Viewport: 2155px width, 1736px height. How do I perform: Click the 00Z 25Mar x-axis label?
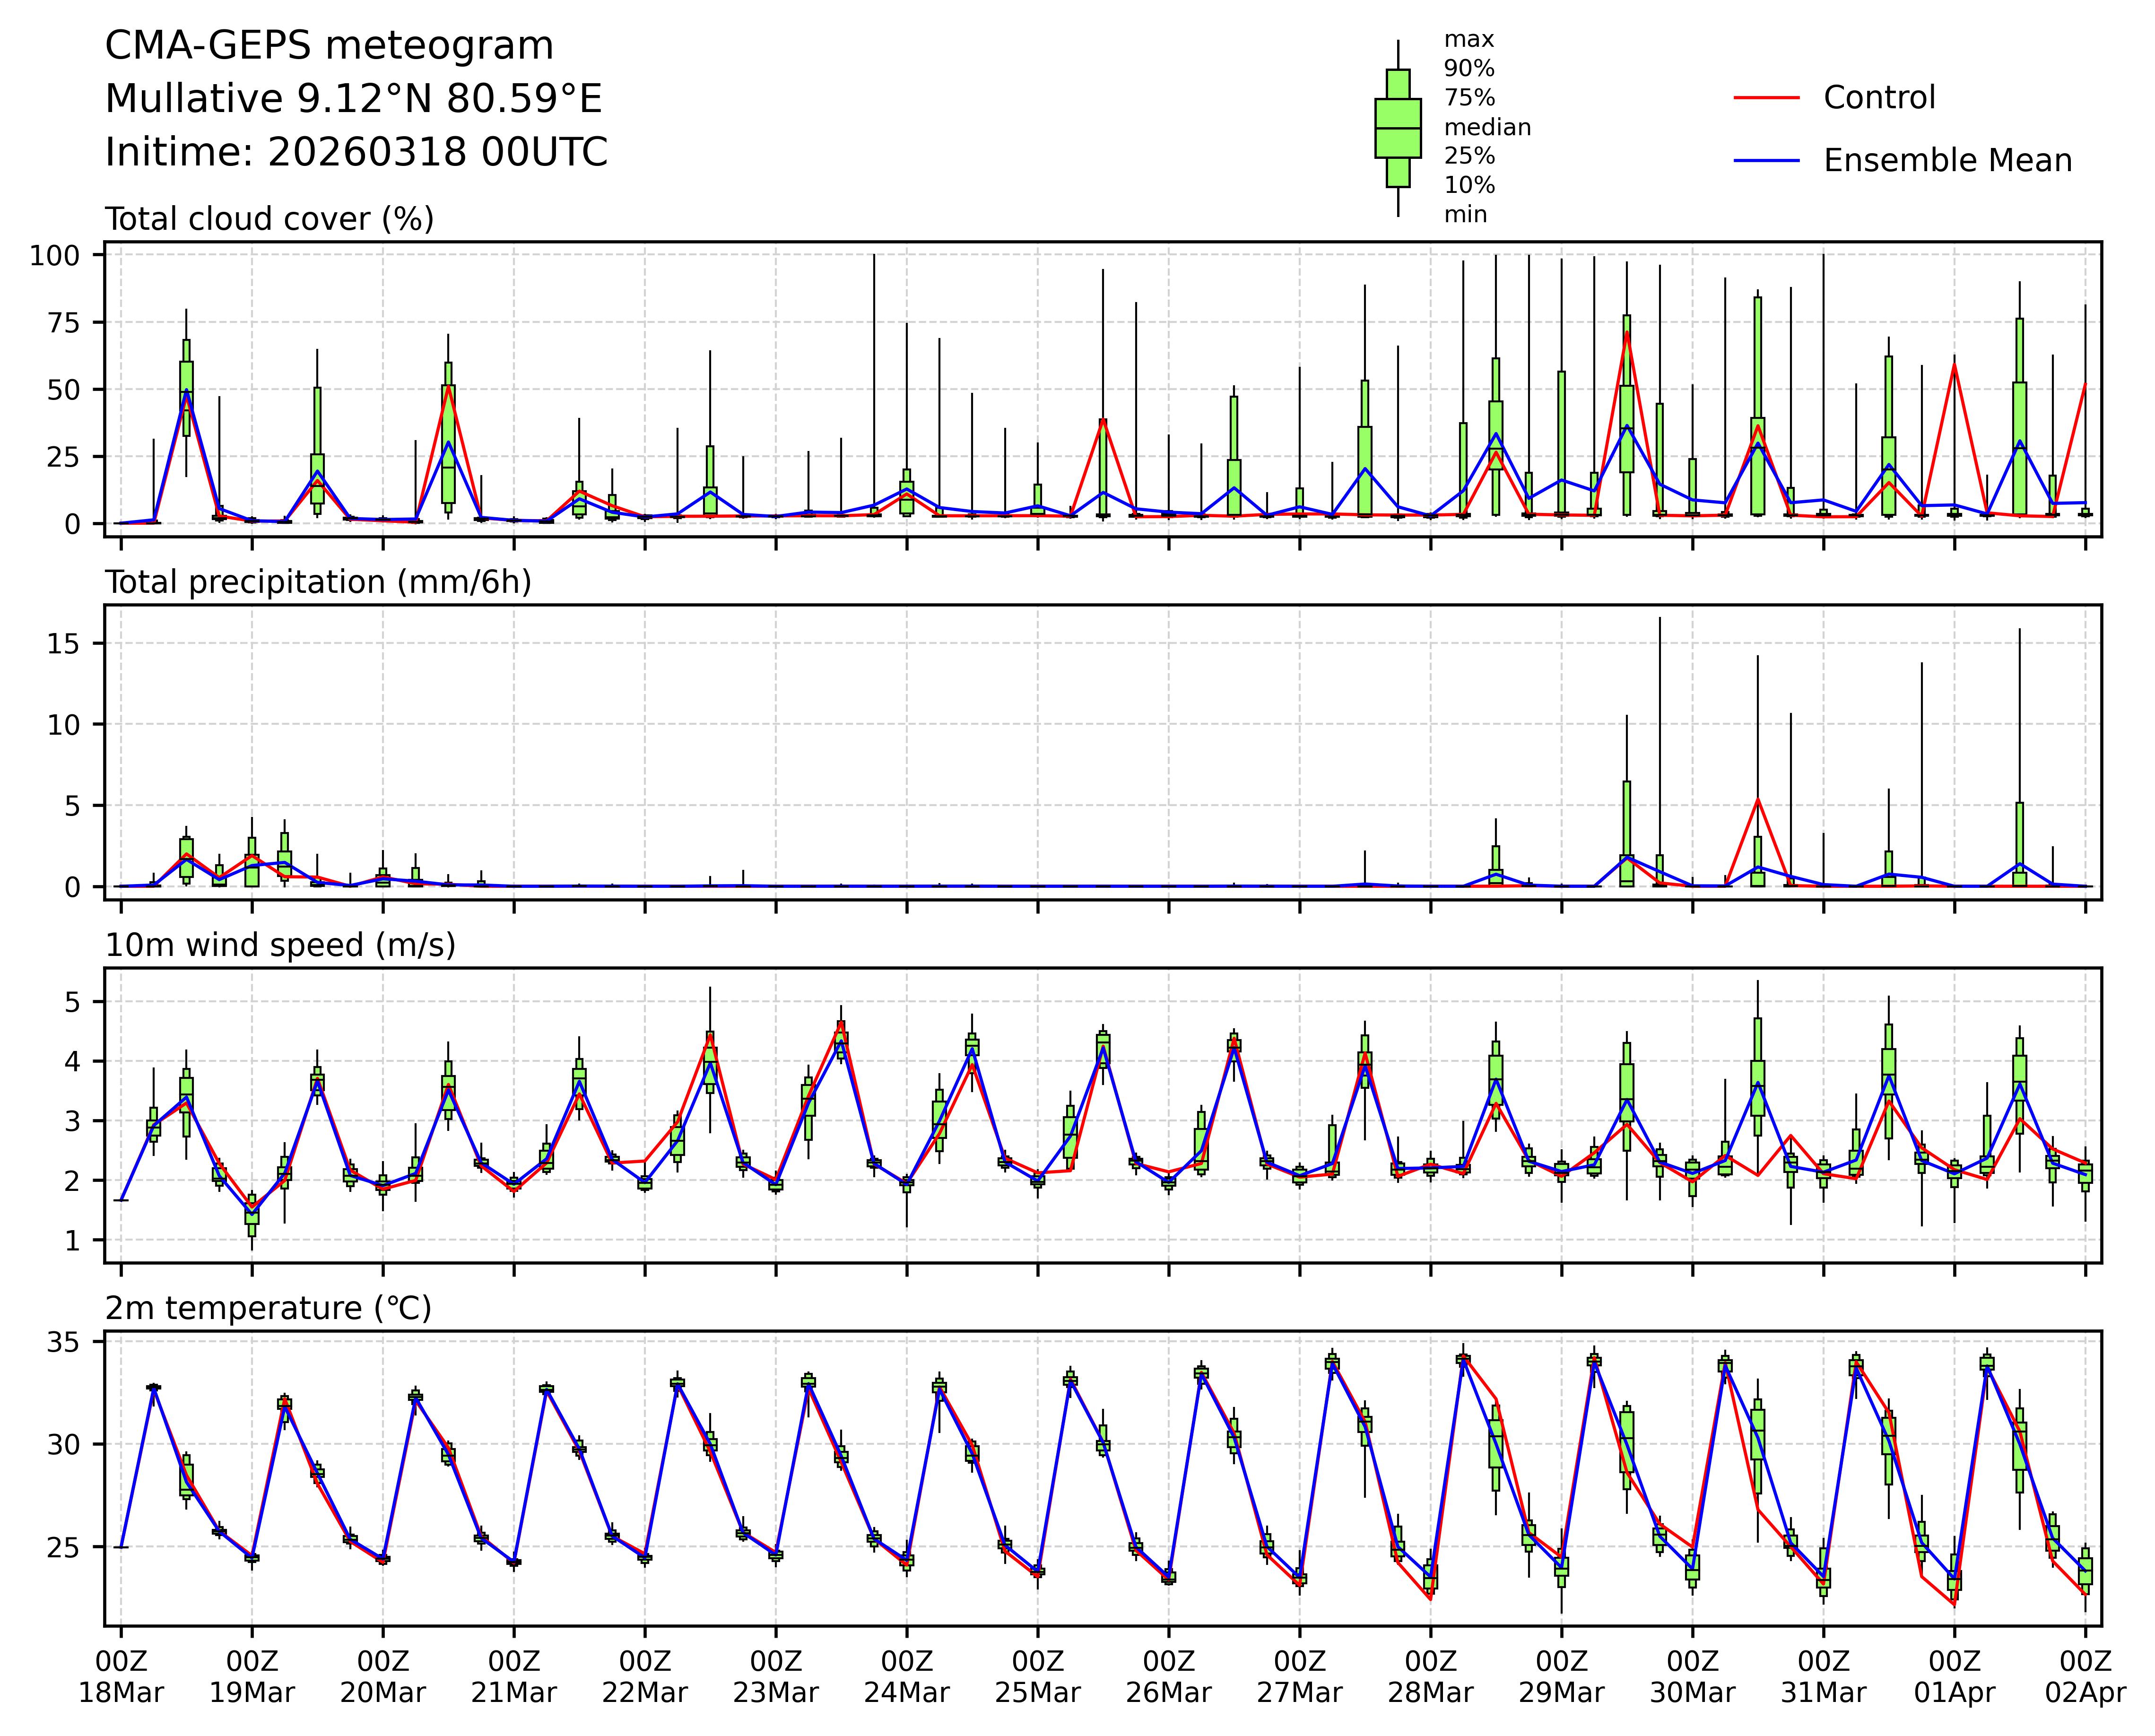pos(1037,1677)
